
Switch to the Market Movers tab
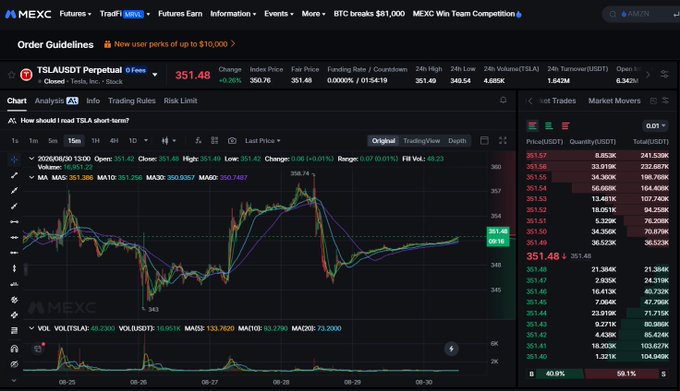click(x=614, y=101)
